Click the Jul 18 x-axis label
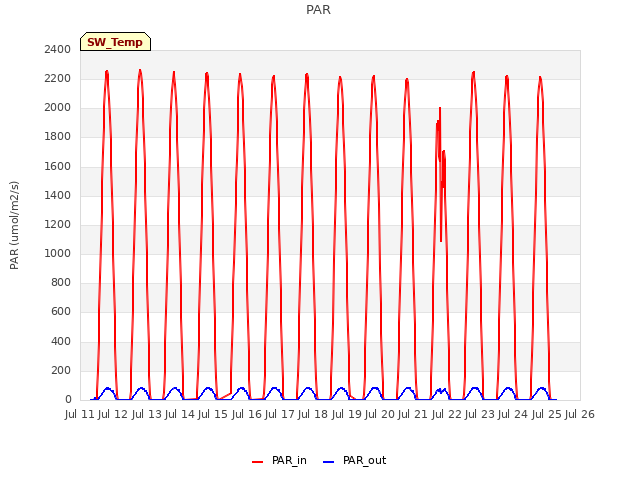The height and width of the screenshot is (480, 640). click(313, 414)
